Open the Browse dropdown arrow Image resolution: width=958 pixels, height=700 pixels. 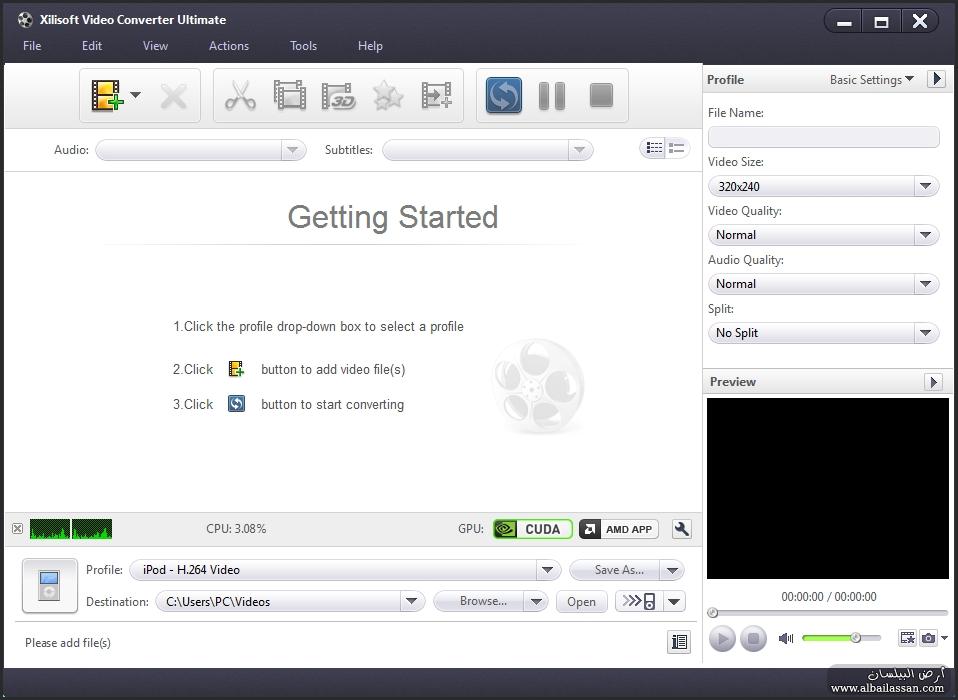tap(536, 601)
